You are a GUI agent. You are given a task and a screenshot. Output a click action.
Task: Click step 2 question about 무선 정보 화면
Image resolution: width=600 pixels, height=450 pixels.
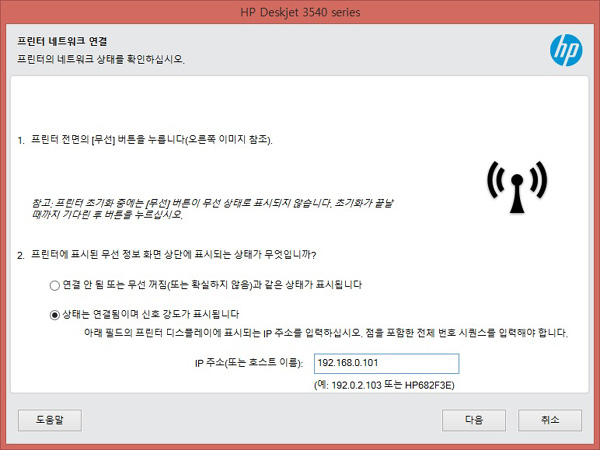[167, 255]
